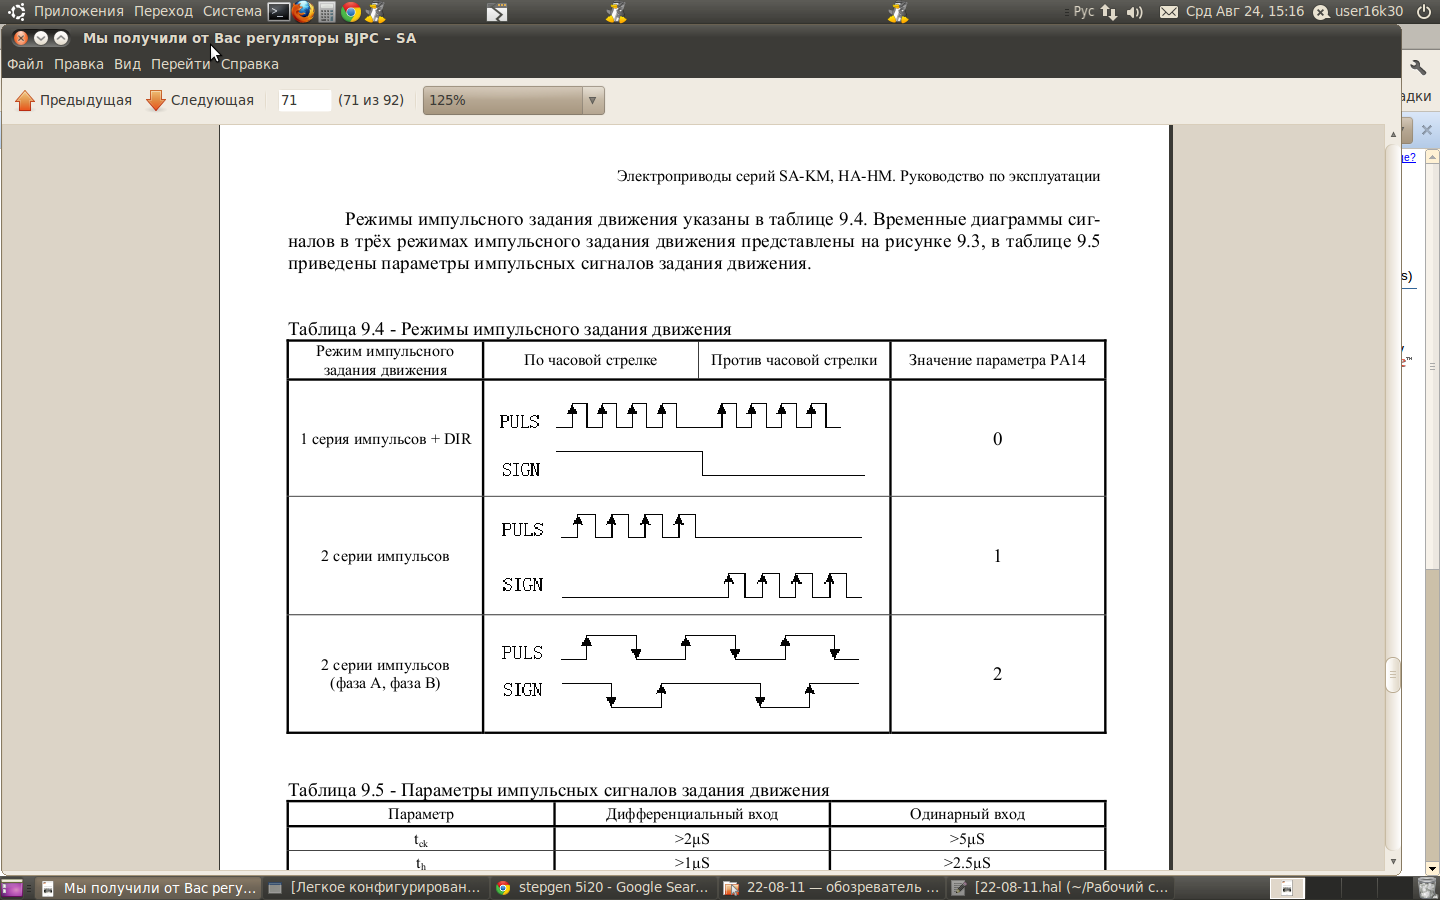The width and height of the screenshot is (1440, 900).
Task: Click the penguin launcher next to Chrome
Action: point(375,12)
